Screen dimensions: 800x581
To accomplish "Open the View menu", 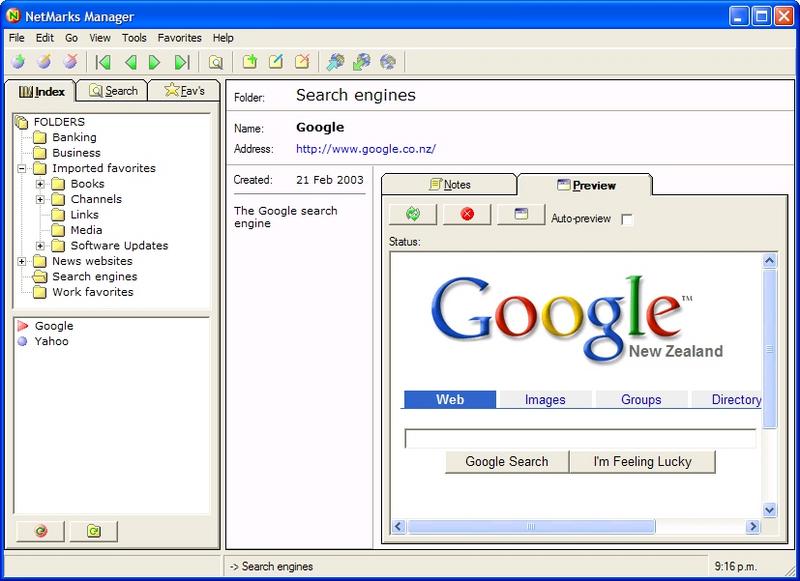I will 99,38.
